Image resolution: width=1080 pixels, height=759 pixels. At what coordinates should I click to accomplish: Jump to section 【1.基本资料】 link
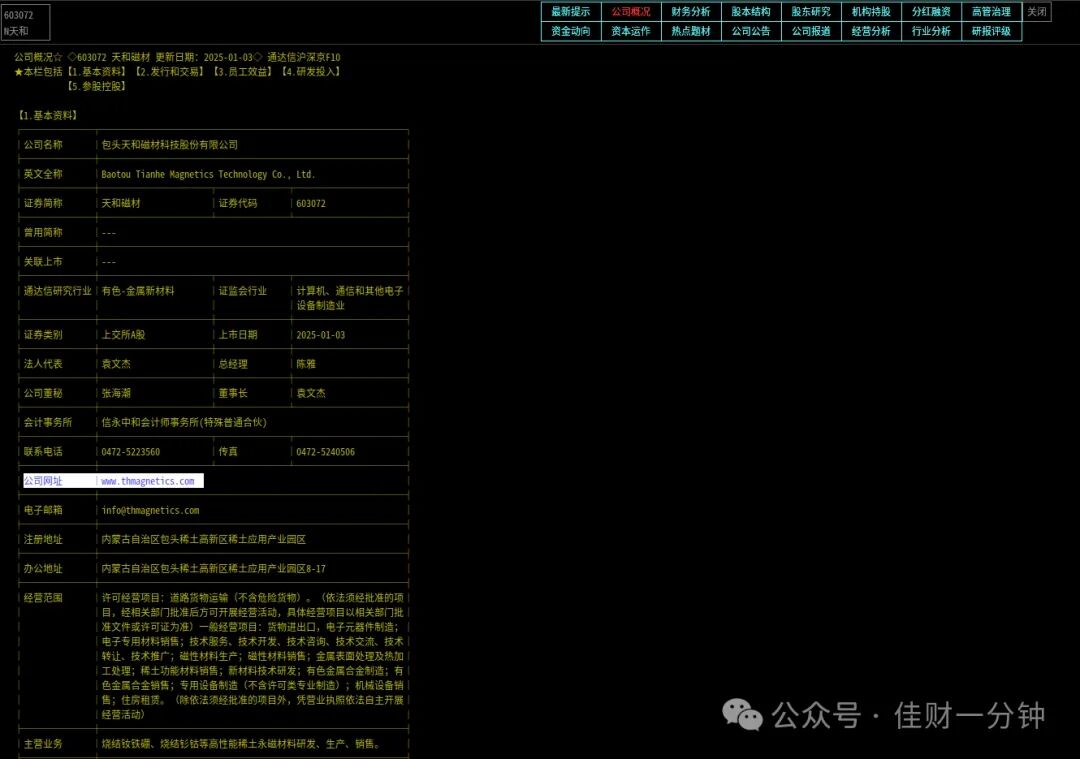pos(97,72)
